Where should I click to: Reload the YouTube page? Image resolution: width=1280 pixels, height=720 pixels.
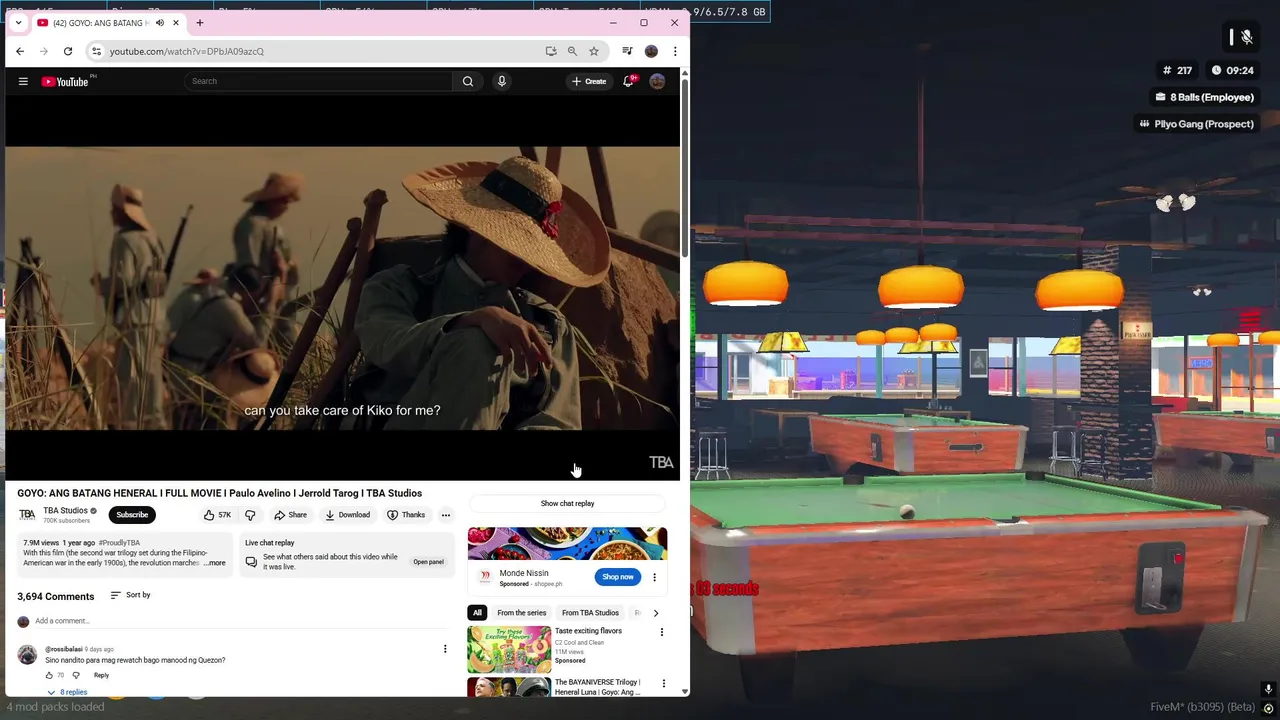(x=68, y=51)
